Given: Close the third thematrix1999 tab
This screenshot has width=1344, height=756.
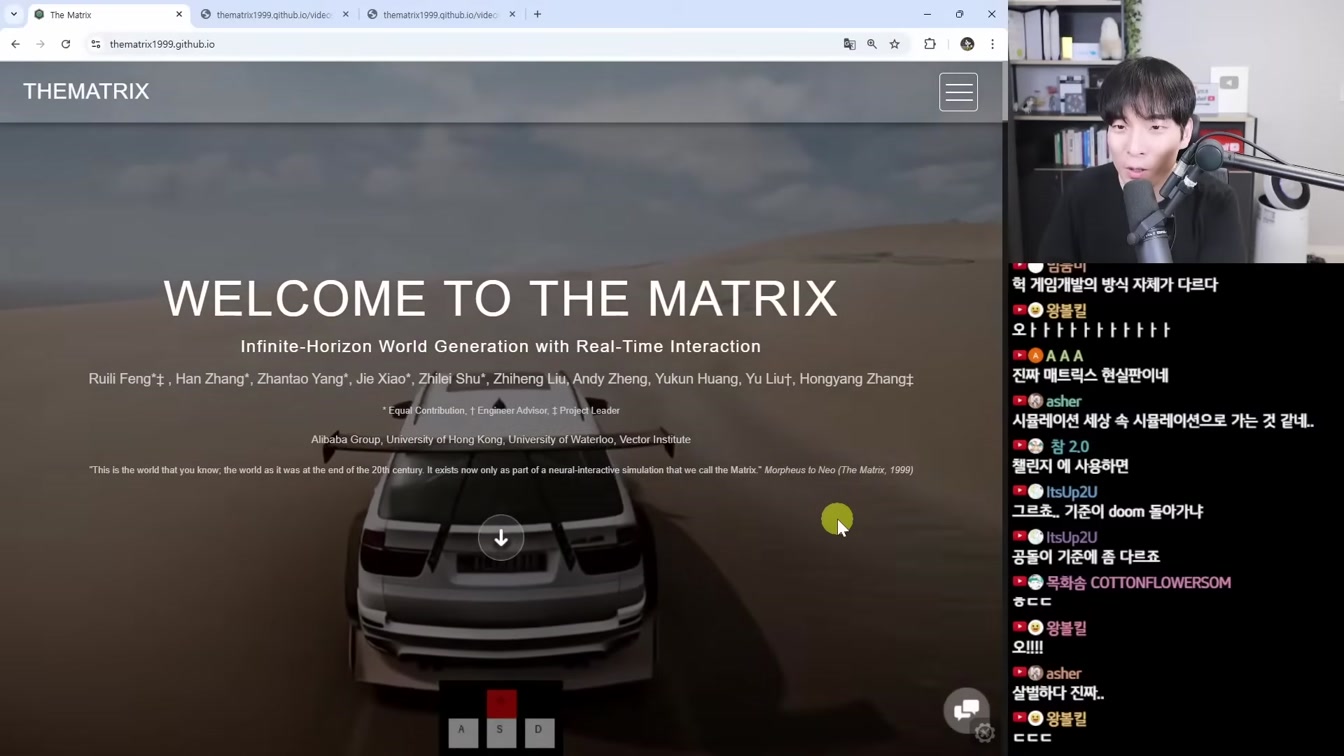Looking at the screenshot, I should click(512, 15).
